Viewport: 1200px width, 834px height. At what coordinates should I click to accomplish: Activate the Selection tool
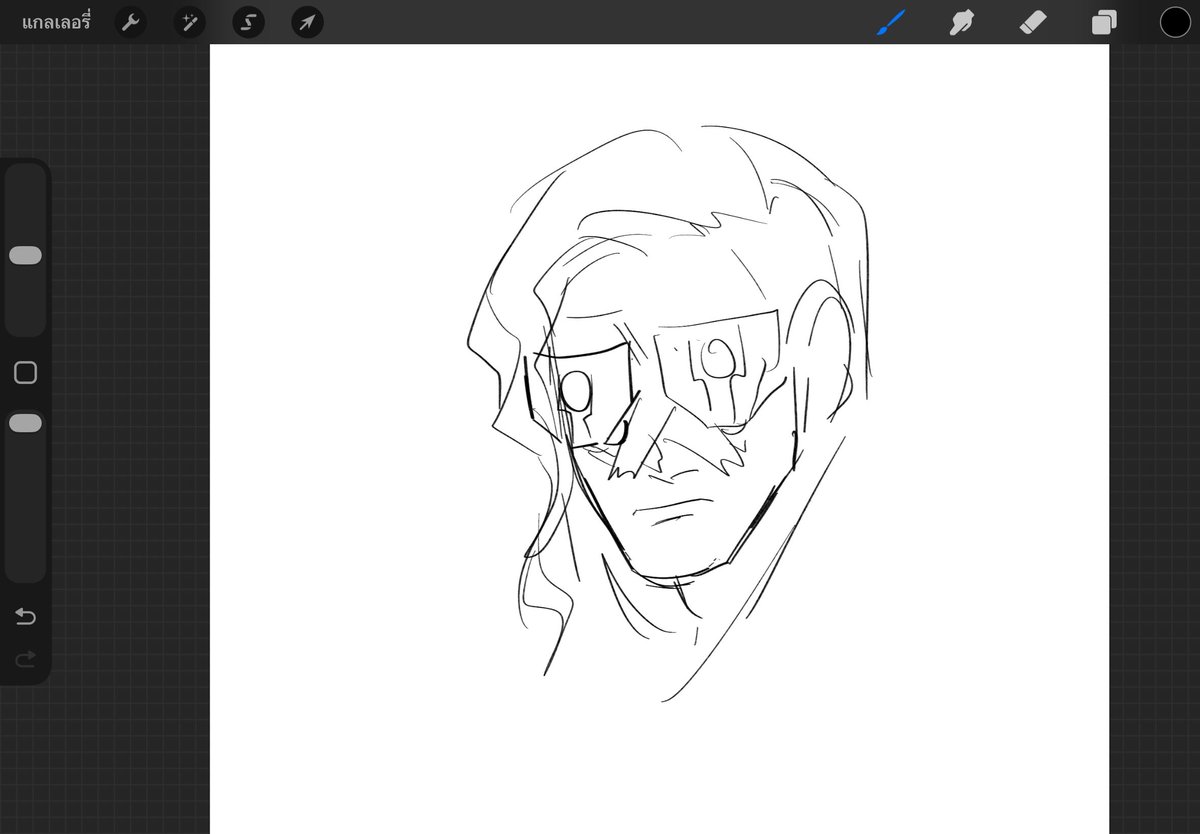[248, 22]
